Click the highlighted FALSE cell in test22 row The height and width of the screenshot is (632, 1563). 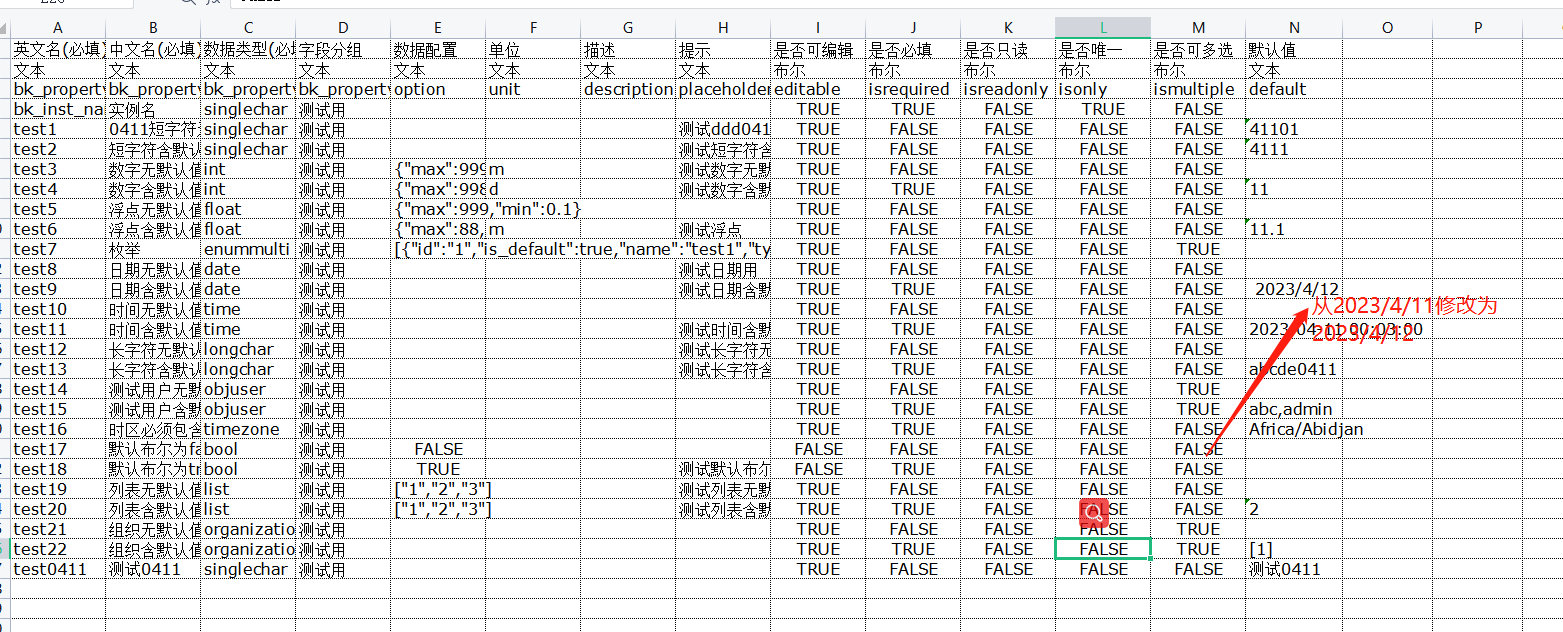1103,549
